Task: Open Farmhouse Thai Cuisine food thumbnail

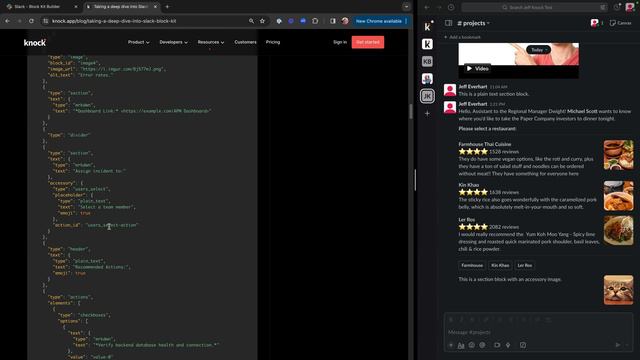Action: point(618,155)
